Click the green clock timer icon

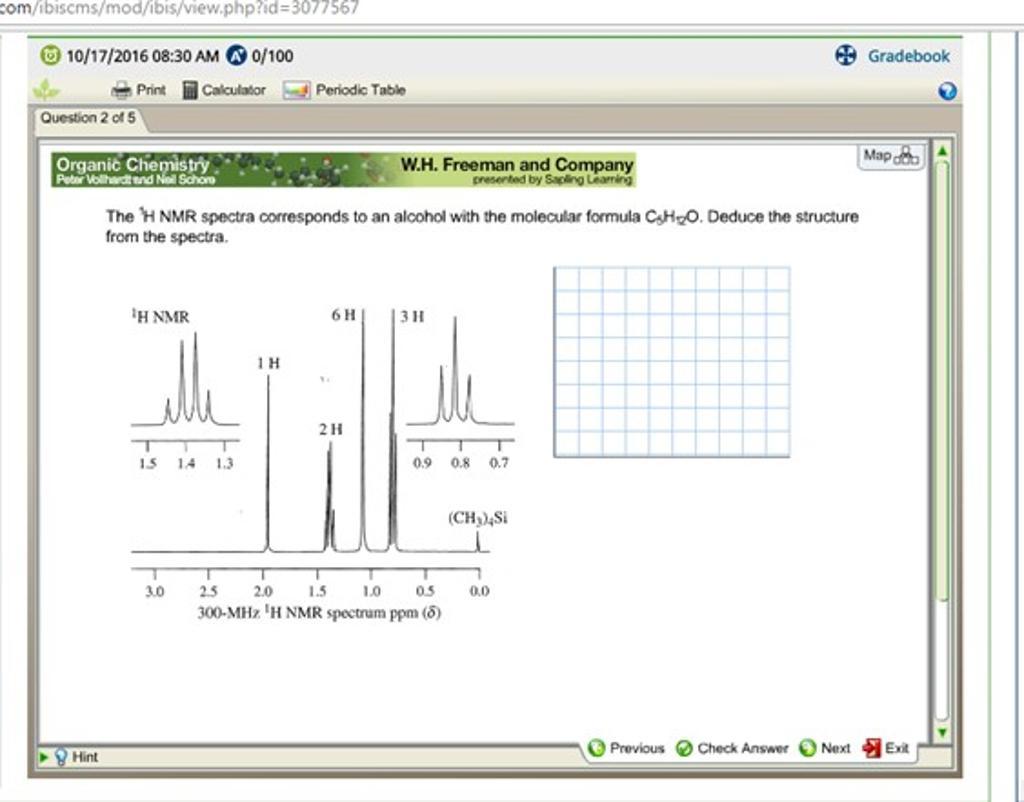pyautogui.click(x=49, y=56)
